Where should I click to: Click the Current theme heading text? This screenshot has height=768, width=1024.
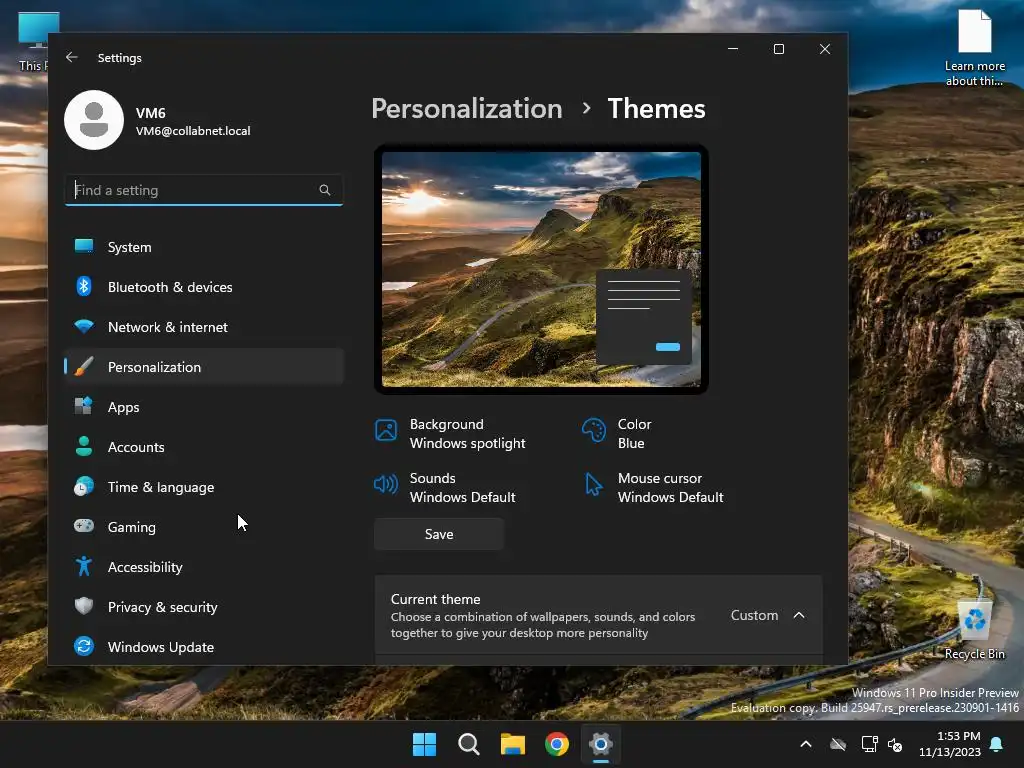pyautogui.click(x=435, y=599)
